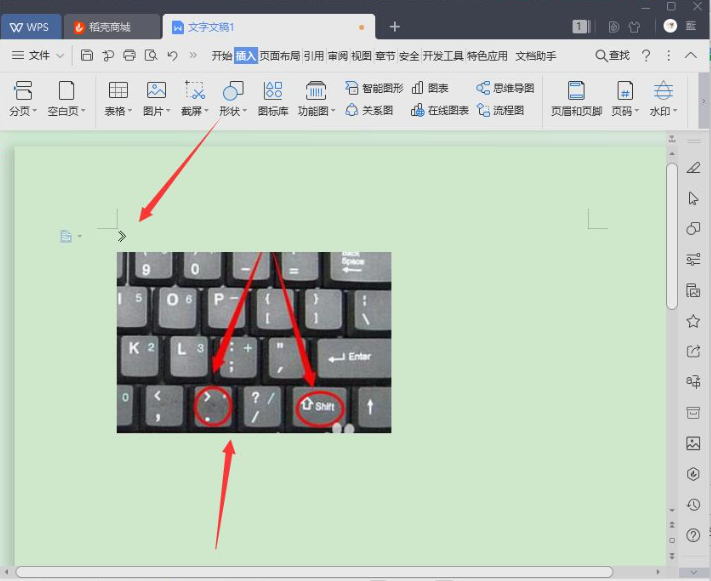Open 页眉和页脚 header and footer
The width and height of the screenshot is (711, 581).
[576, 98]
